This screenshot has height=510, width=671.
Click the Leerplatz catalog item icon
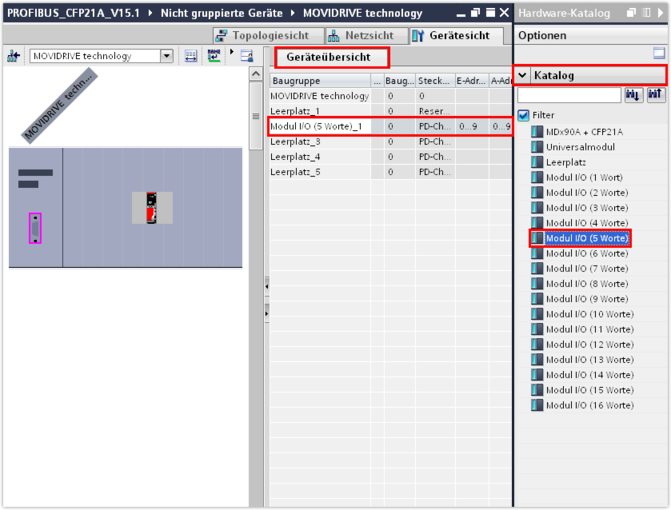pyautogui.click(x=537, y=162)
